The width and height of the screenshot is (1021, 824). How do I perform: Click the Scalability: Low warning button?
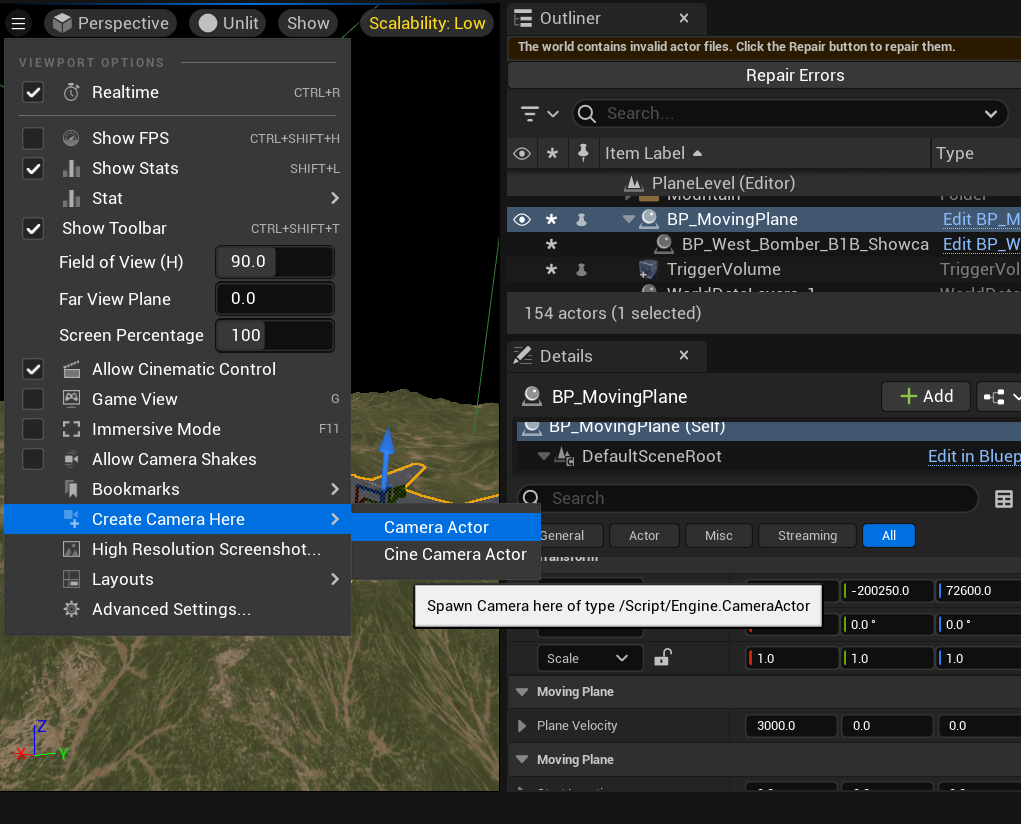click(427, 23)
